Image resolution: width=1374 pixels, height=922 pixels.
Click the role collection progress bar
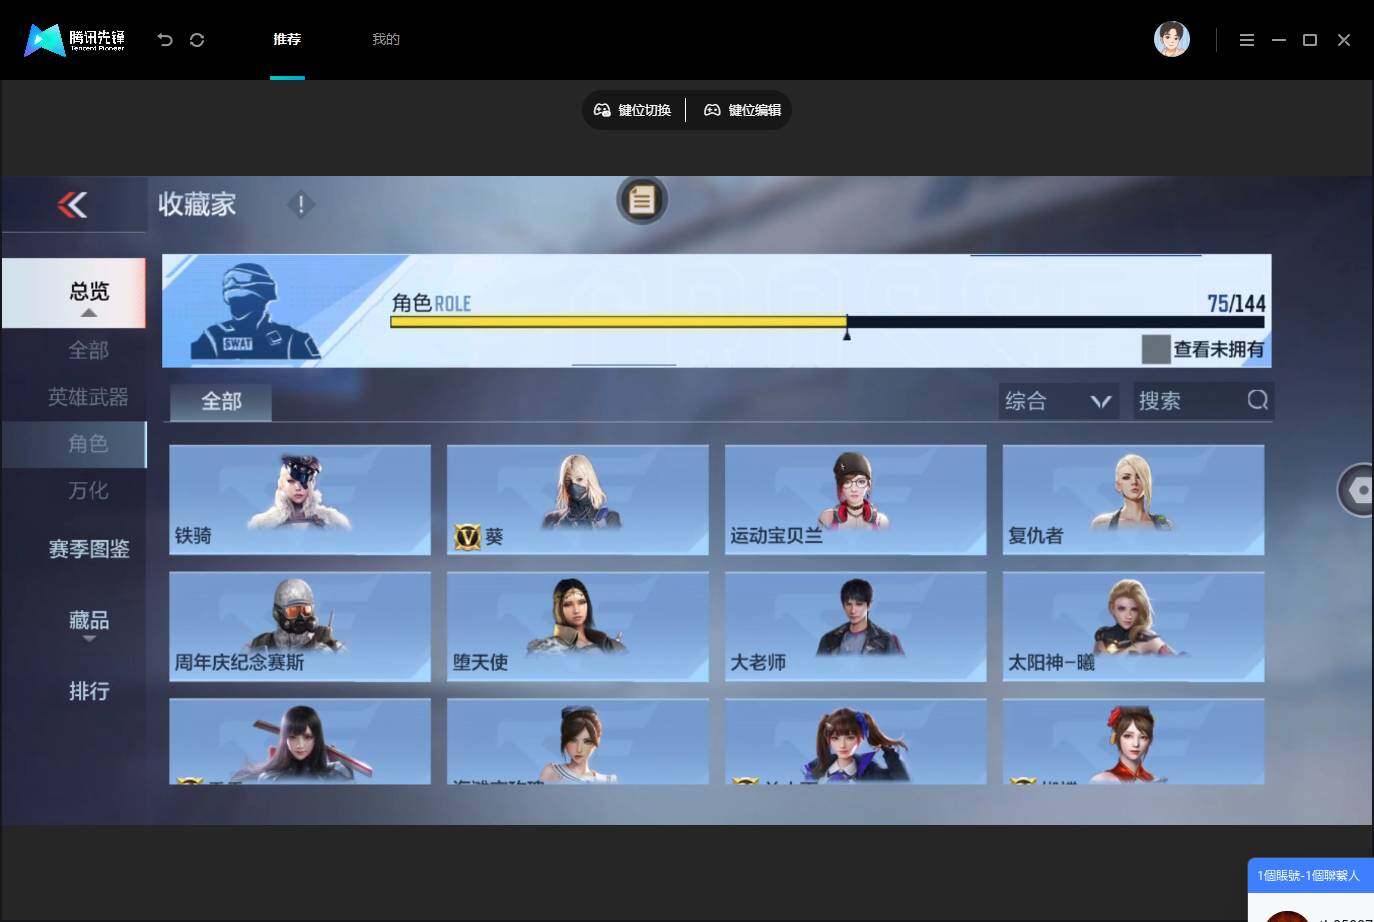click(827, 322)
